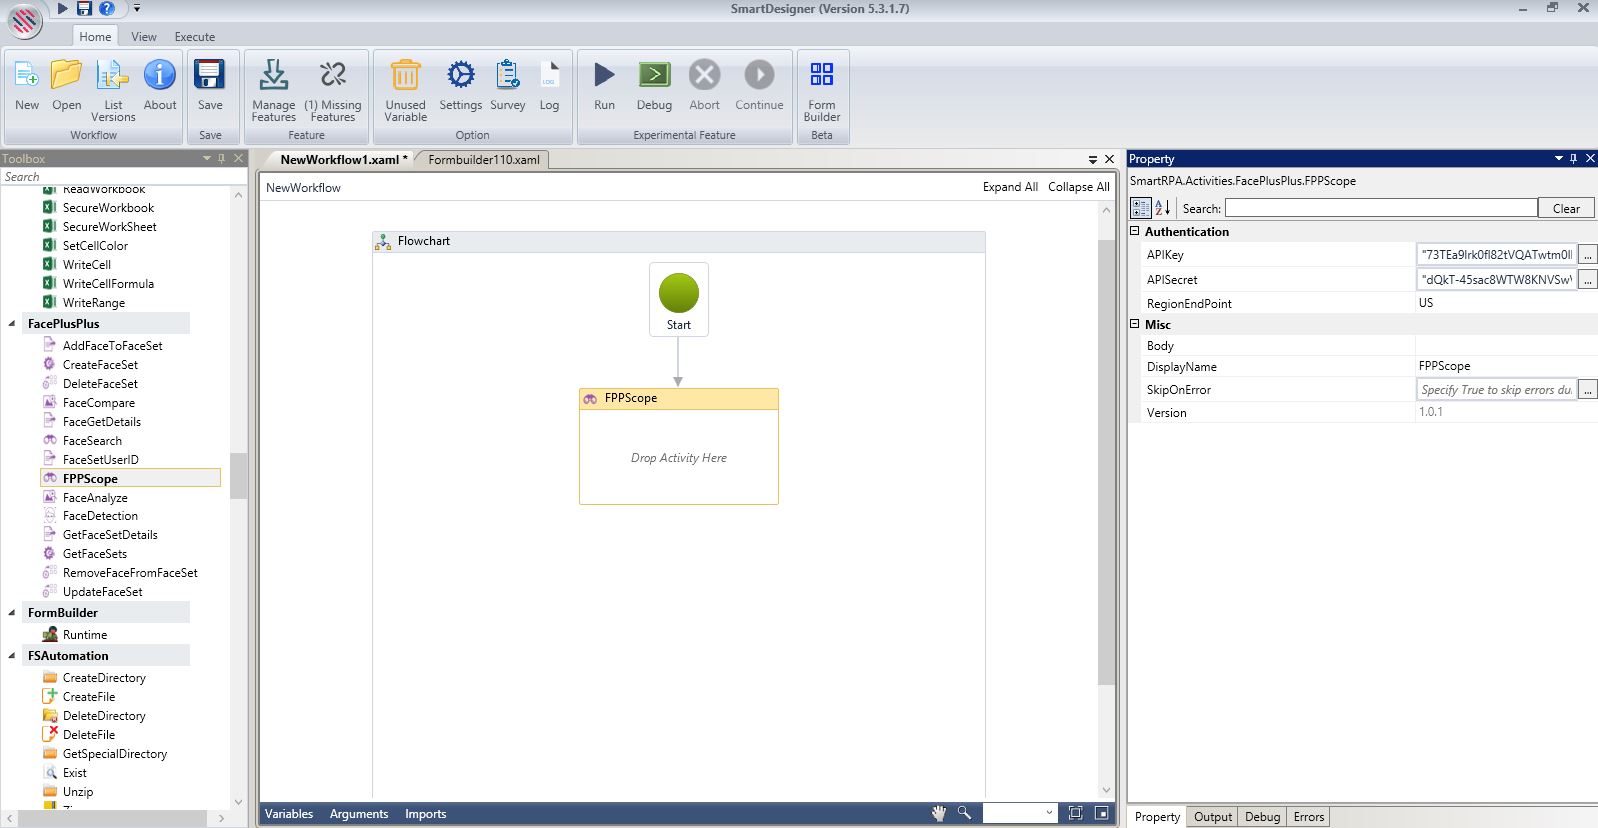The image size is (1598, 828).
Task: Click the Manage Features icon
Action: [273, 76]
